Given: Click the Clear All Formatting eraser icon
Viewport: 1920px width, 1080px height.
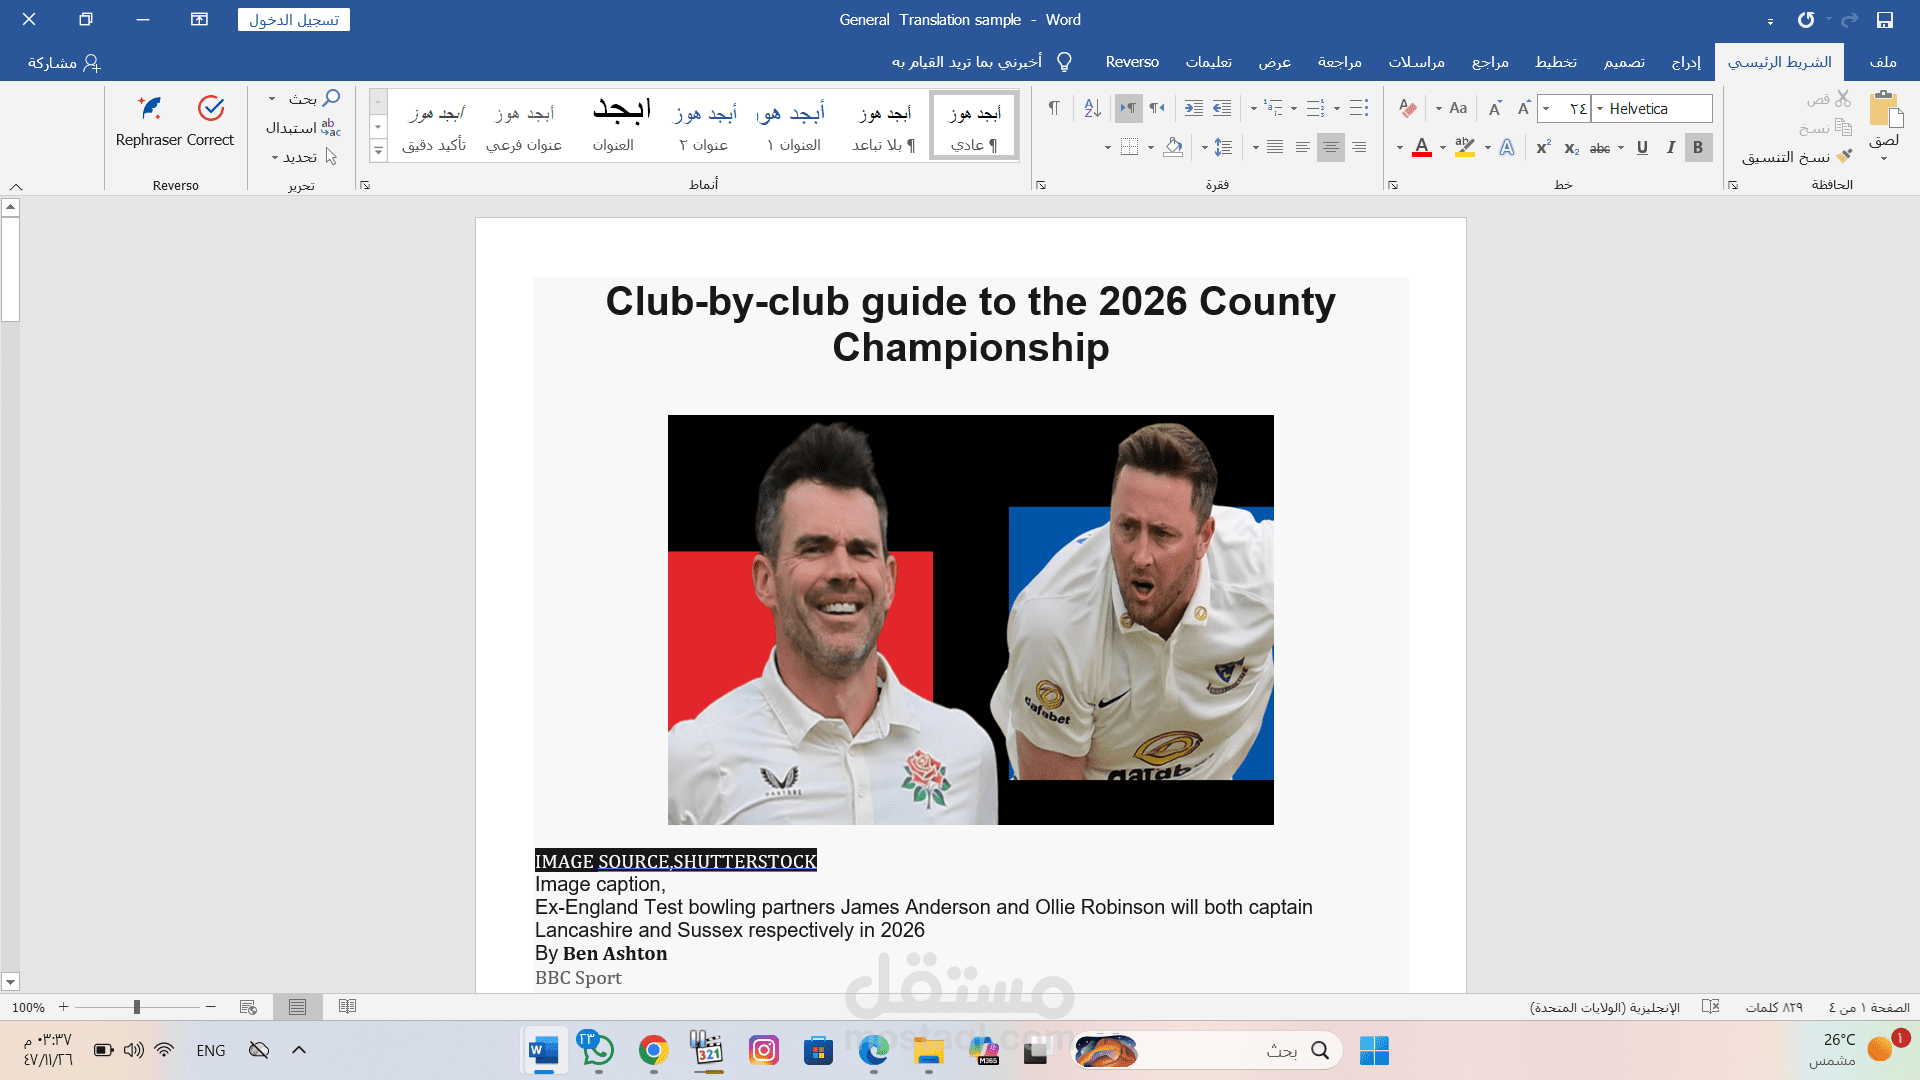Looking at the screenshot, I should pyautogui.click(x=1408, y=108).
